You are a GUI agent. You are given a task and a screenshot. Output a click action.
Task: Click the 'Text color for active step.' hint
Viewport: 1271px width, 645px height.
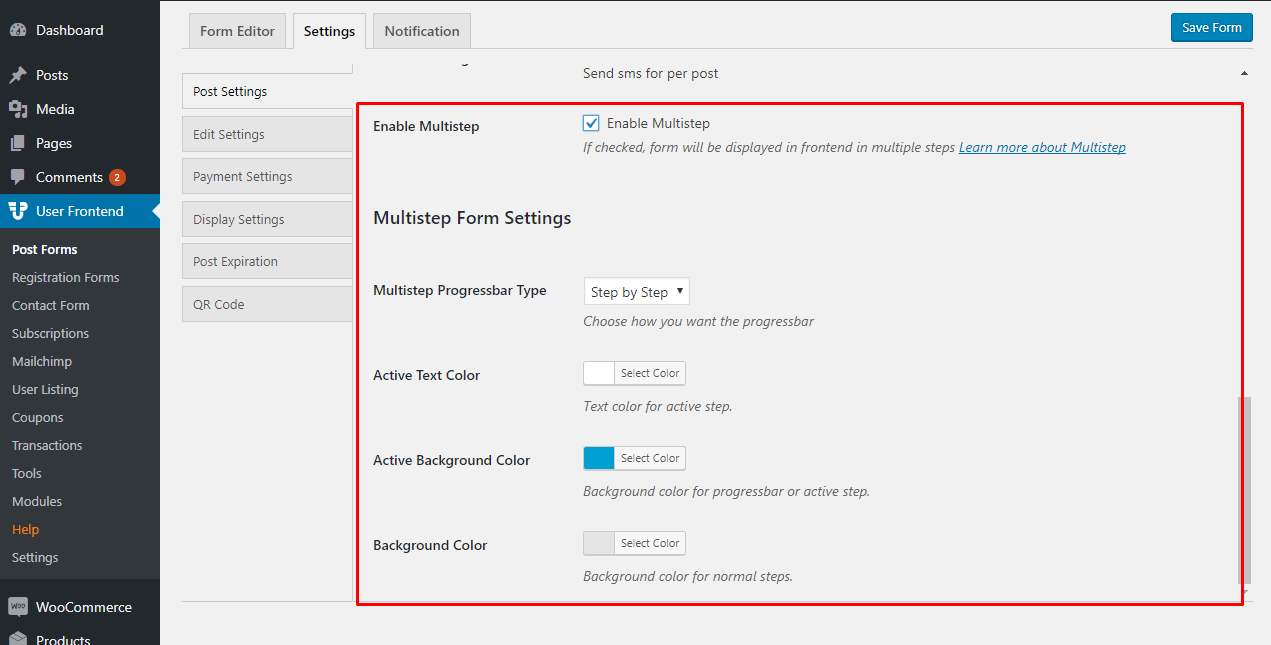(657, 407)
